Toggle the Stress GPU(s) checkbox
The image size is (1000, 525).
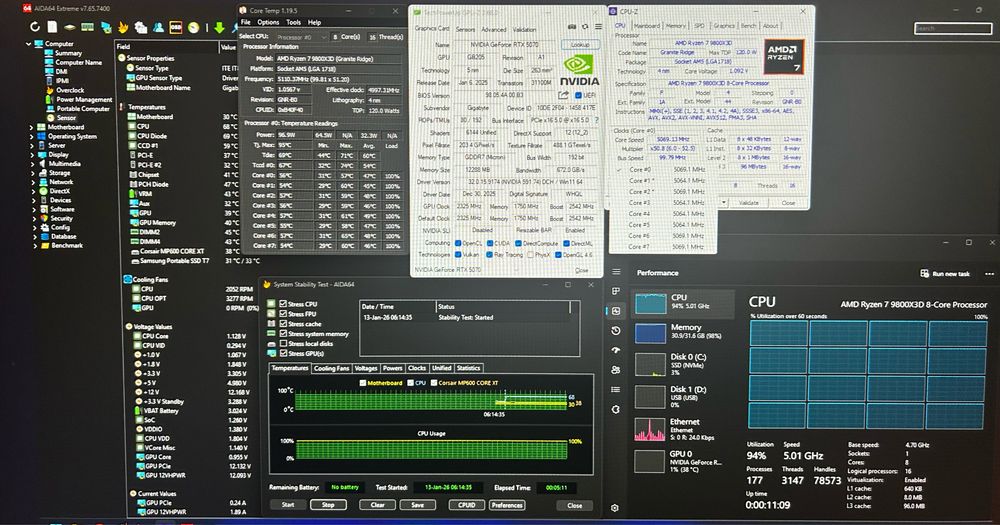point(283,353)
